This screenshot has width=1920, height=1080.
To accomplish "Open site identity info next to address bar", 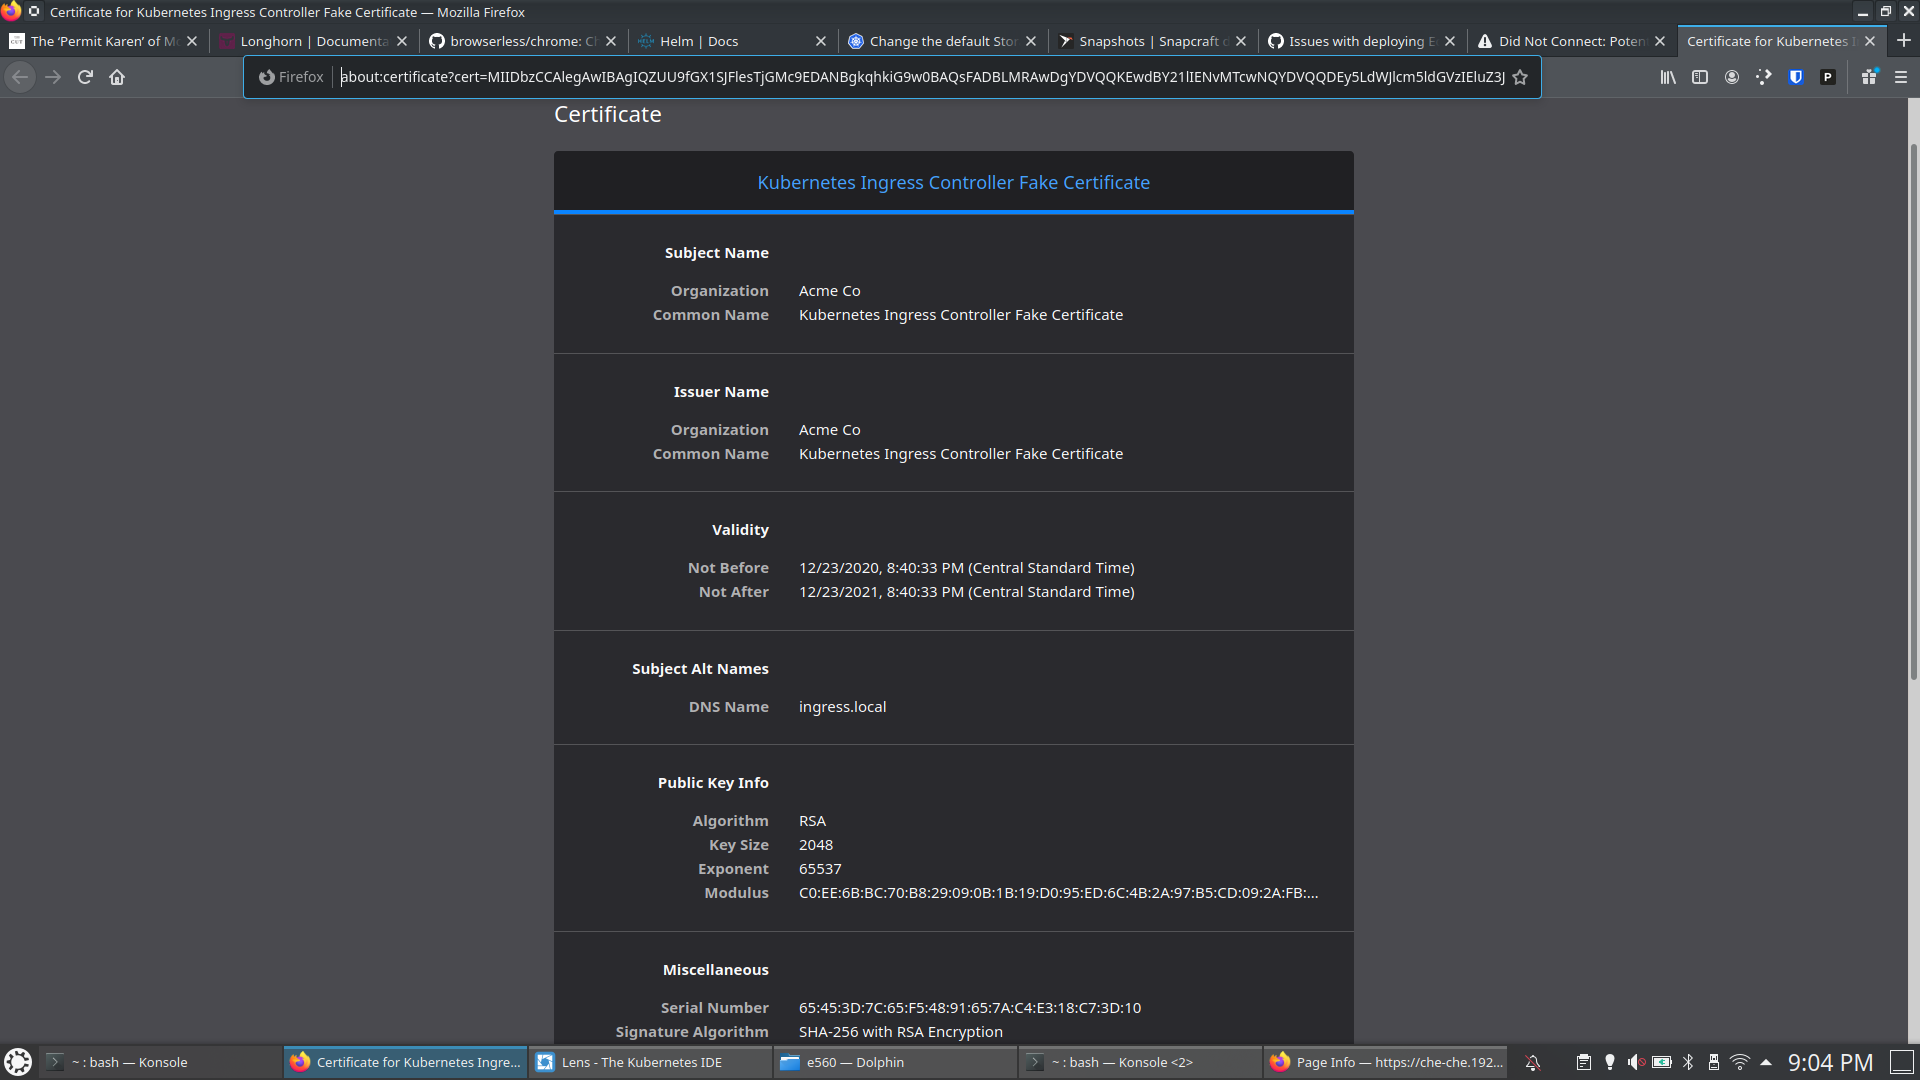I will coord(265,77).
